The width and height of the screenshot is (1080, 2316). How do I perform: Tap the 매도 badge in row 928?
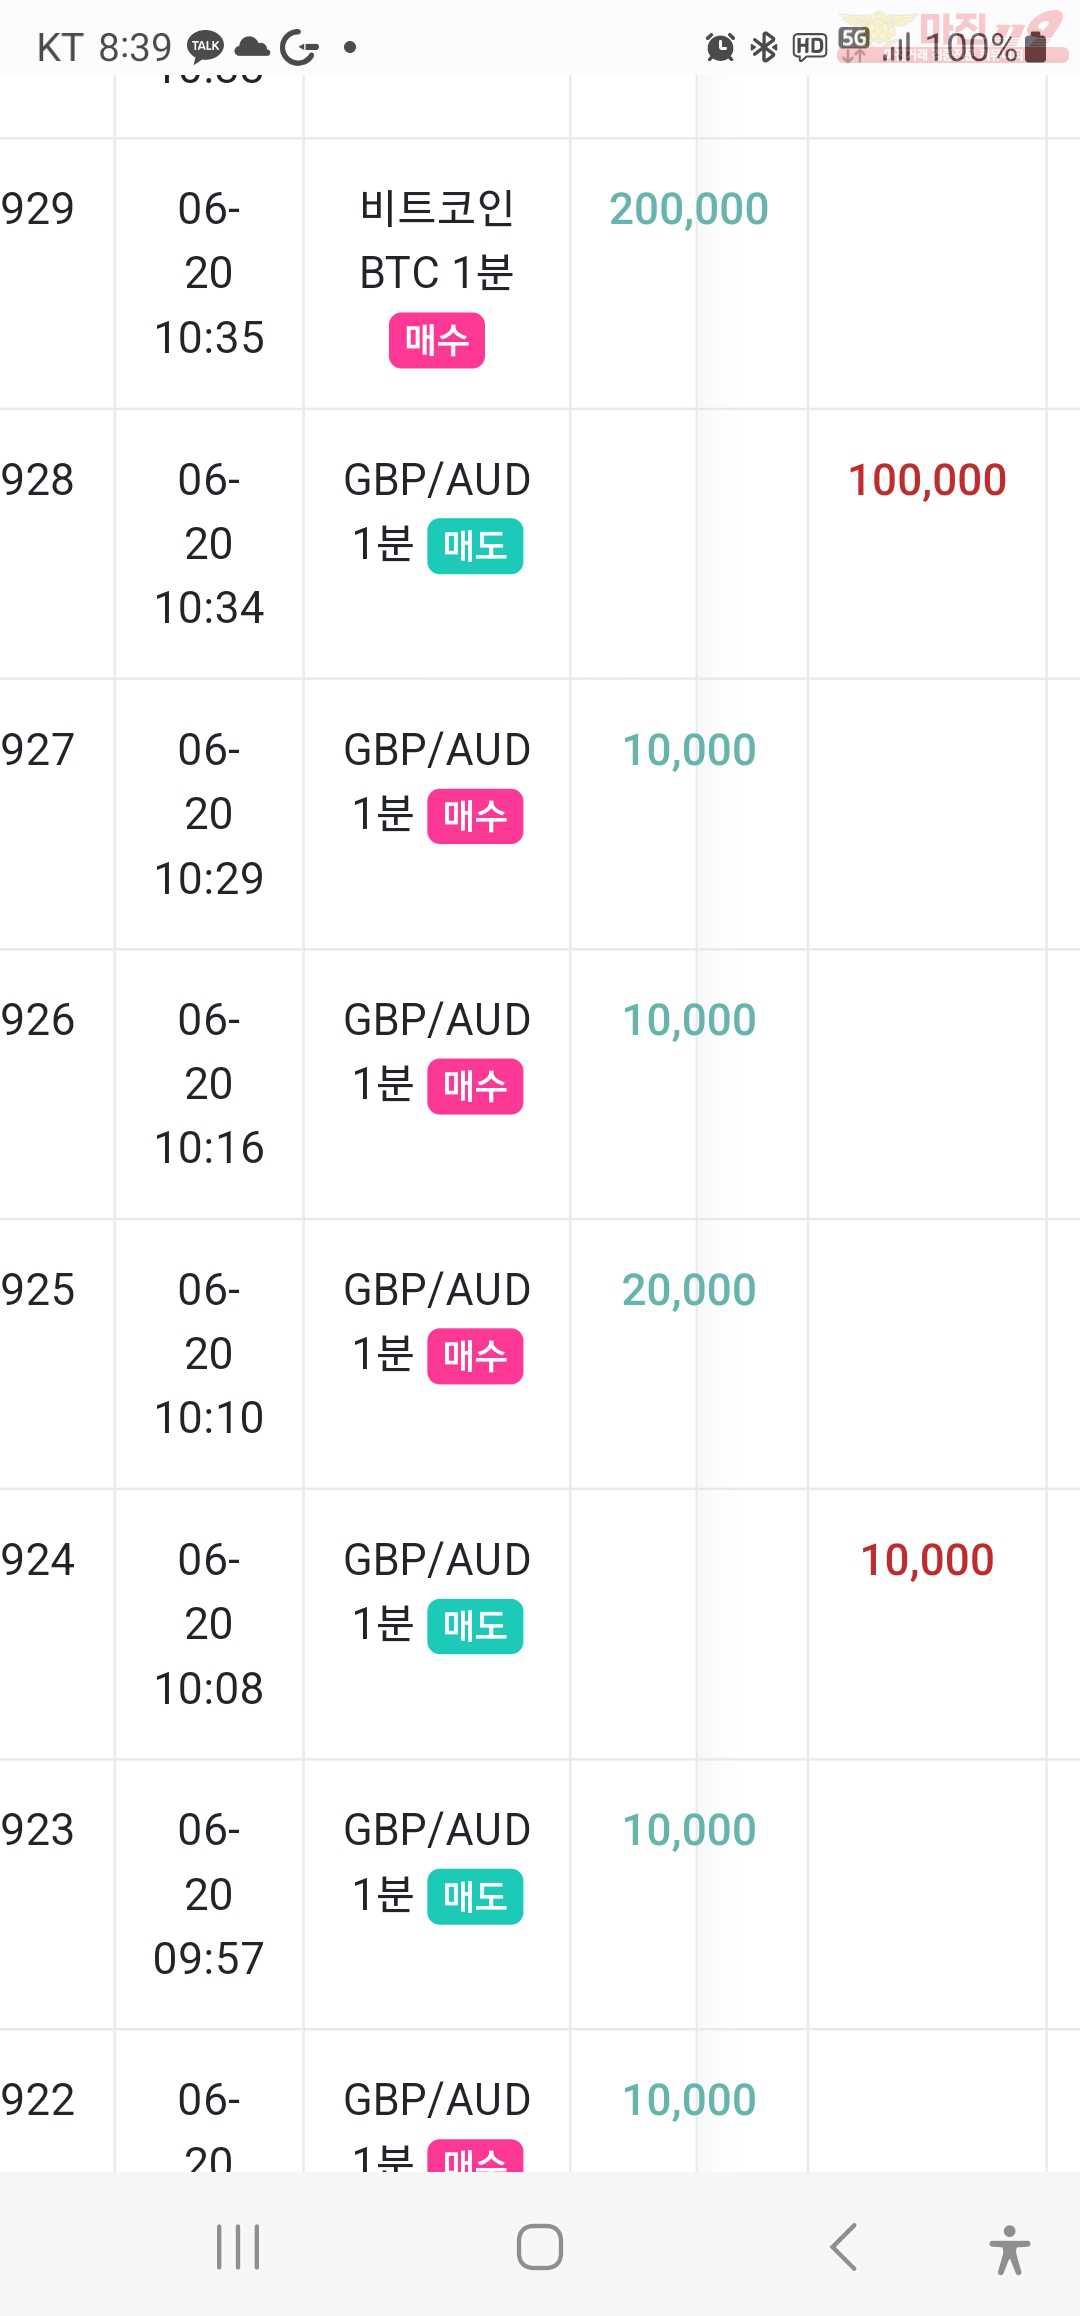(475, 546)
